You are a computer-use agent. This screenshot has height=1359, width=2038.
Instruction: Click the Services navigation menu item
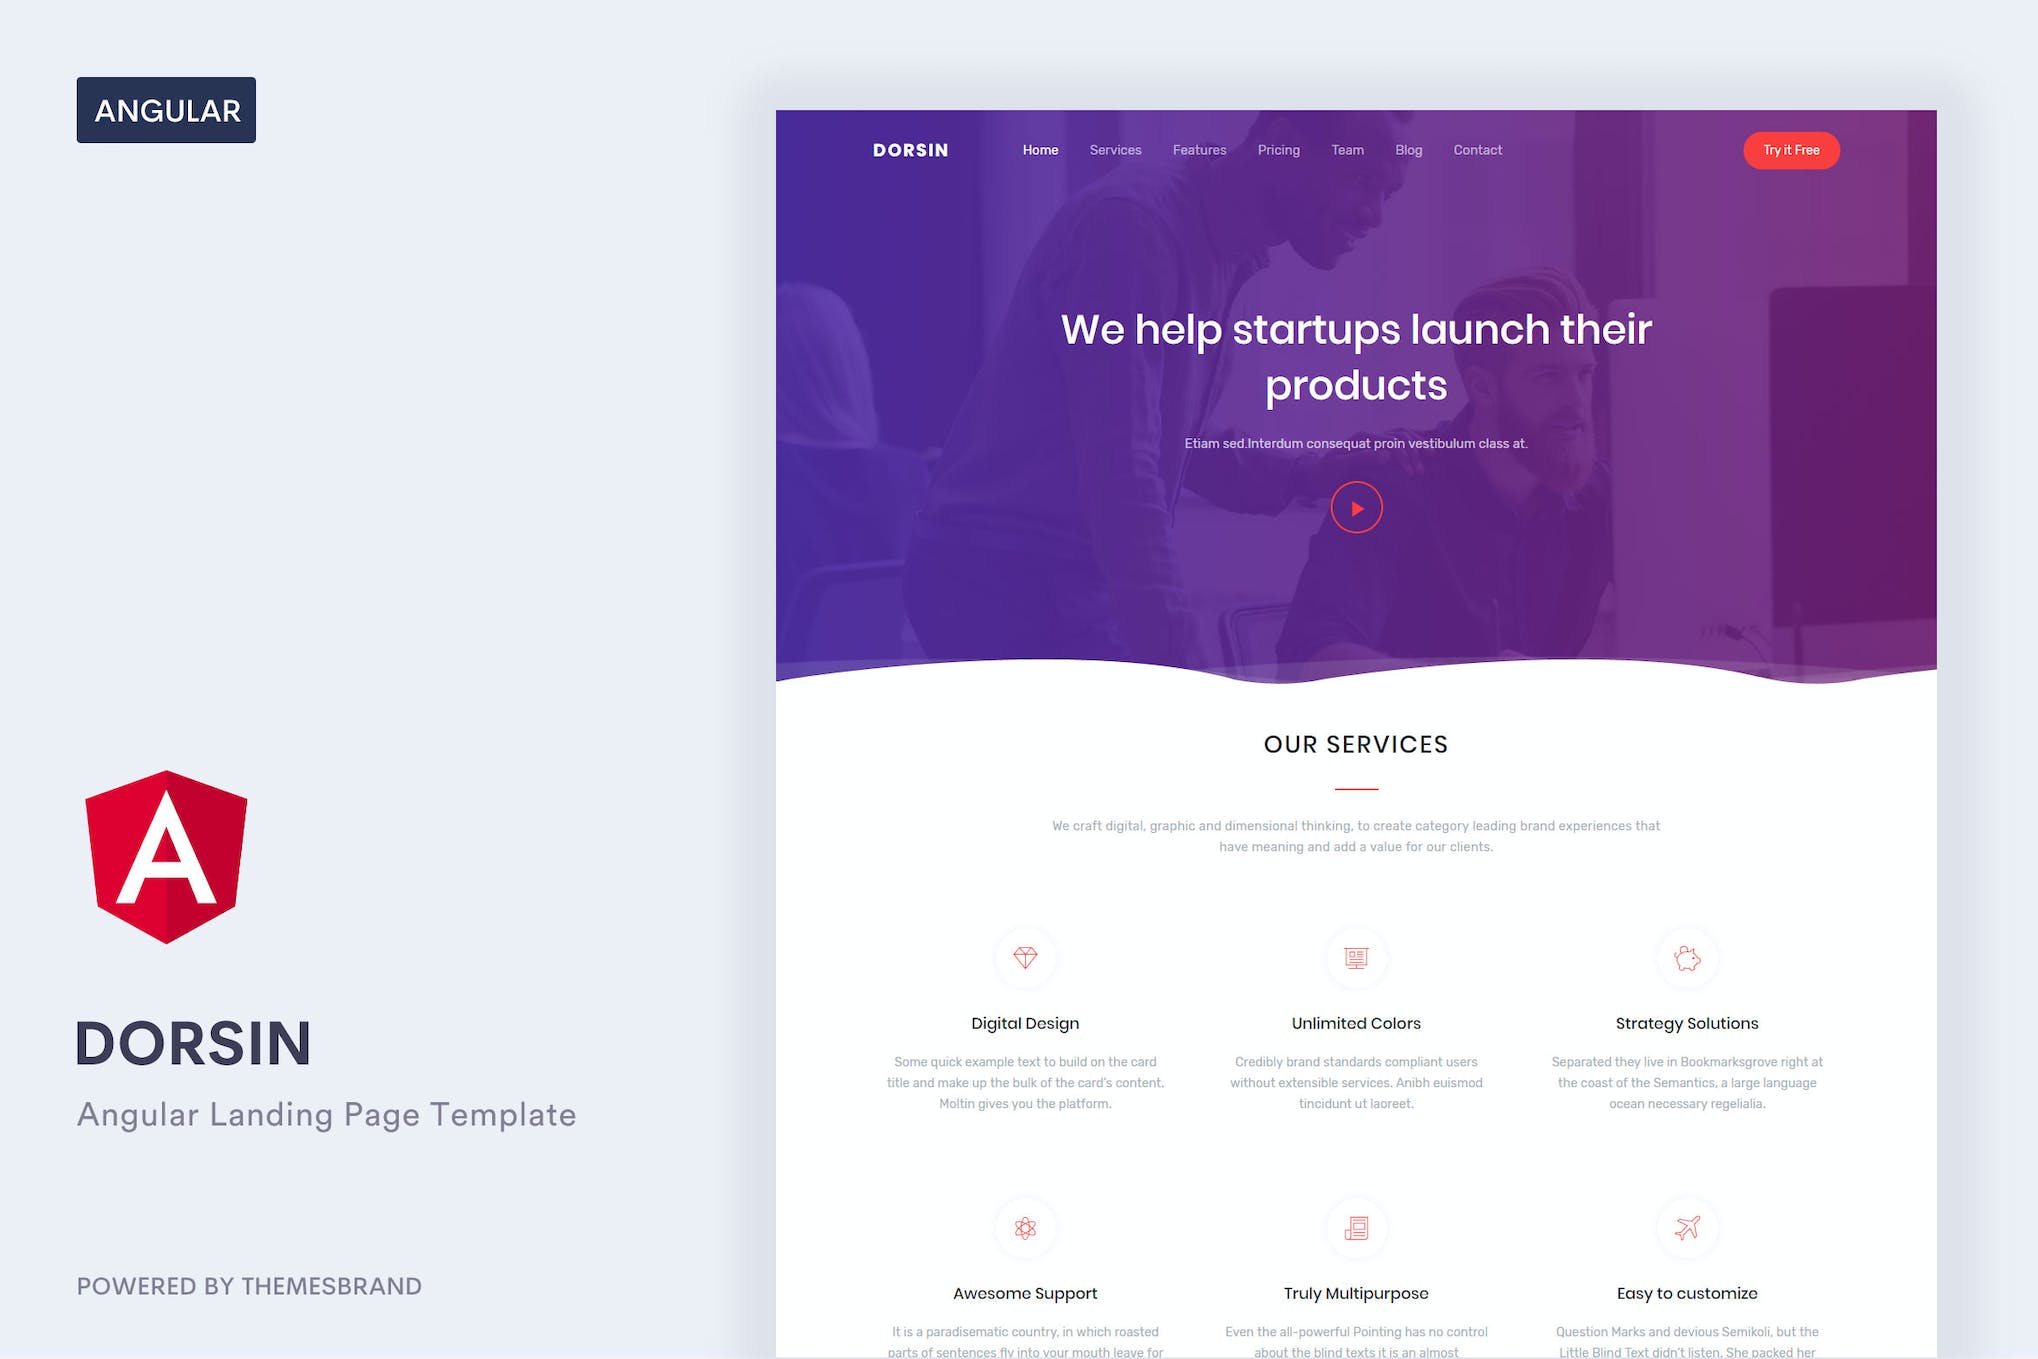coord(1115,150)
